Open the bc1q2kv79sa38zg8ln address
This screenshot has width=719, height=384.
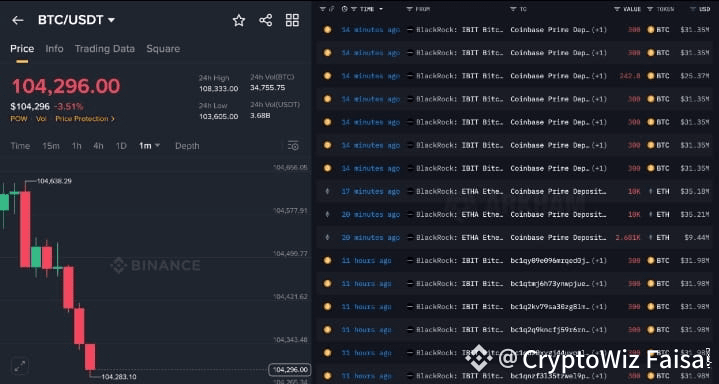coord(550,306)
